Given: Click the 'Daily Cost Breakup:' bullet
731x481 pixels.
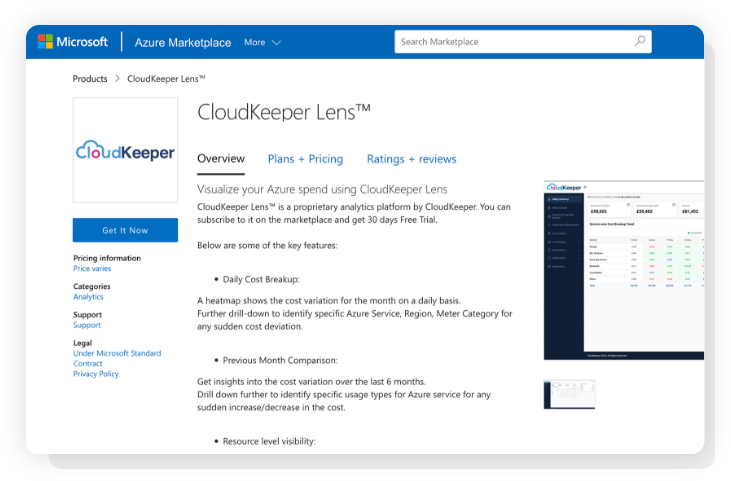Looking at the screenshot, I should (x=261, y=279).
